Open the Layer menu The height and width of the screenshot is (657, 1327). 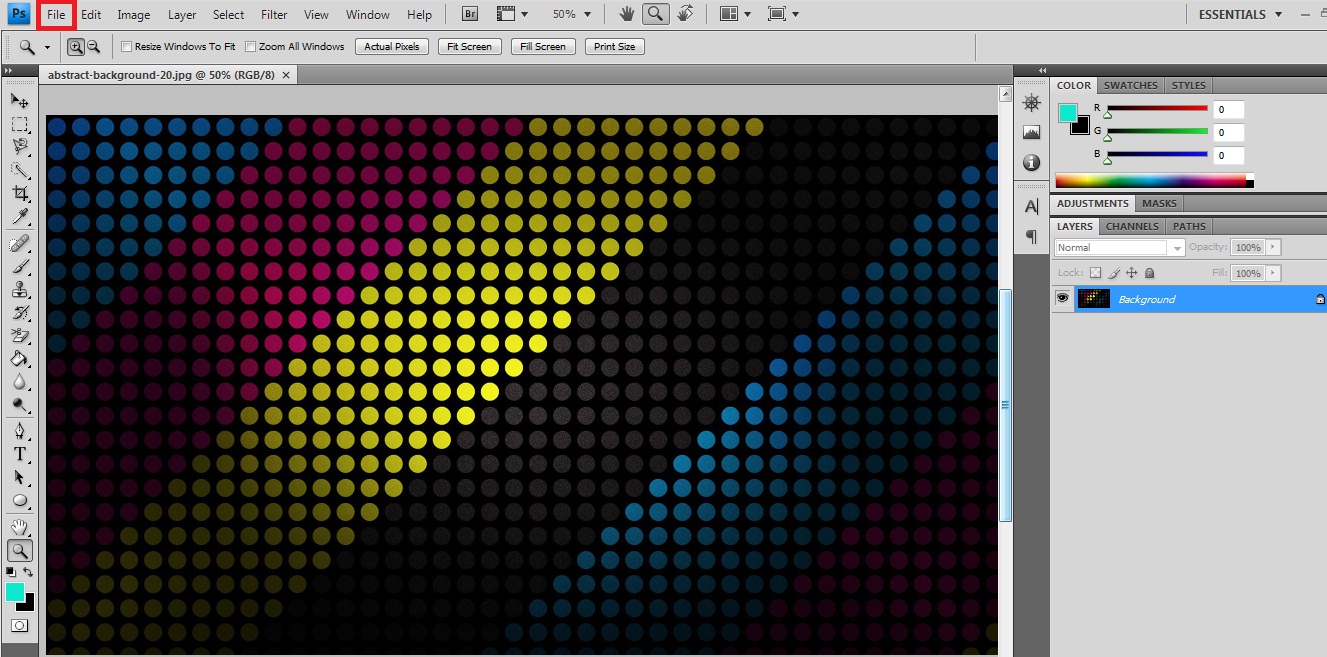pos(182,14)
